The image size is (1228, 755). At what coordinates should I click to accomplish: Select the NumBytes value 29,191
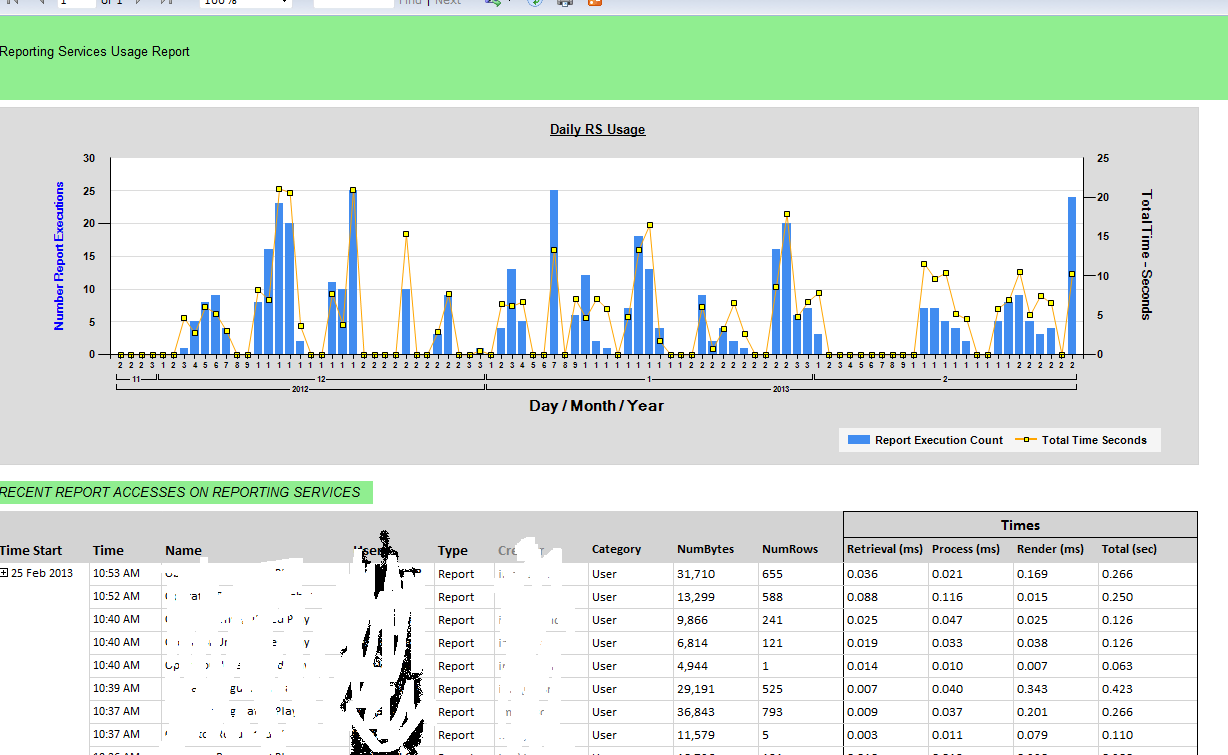696,689
